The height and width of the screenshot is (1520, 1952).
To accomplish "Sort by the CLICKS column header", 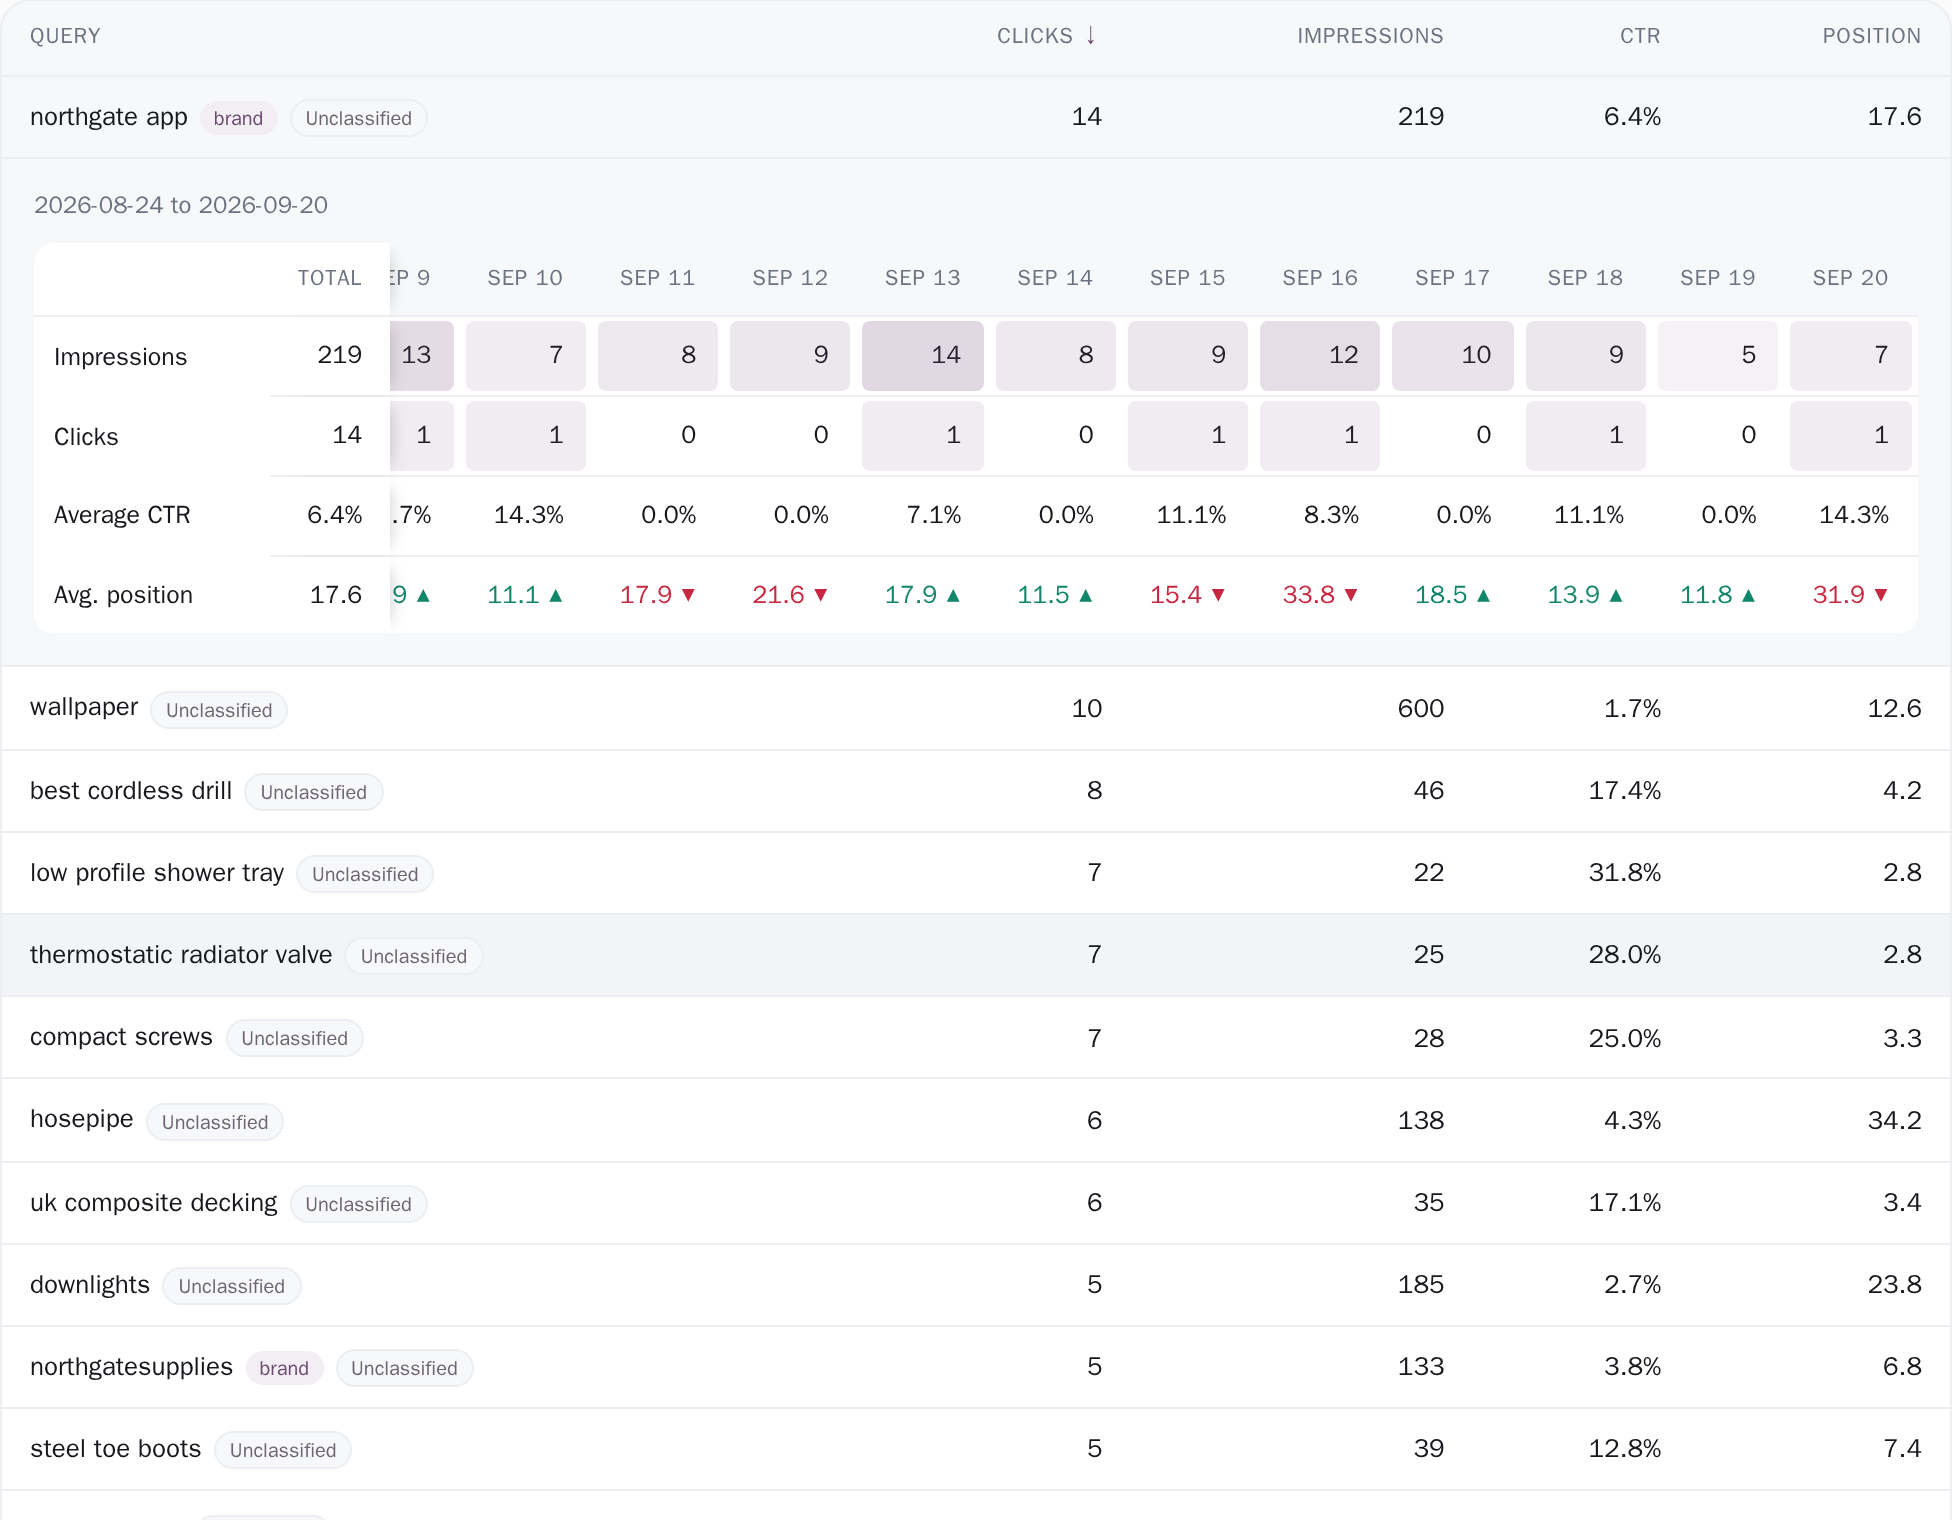I will coord(1046,36).
